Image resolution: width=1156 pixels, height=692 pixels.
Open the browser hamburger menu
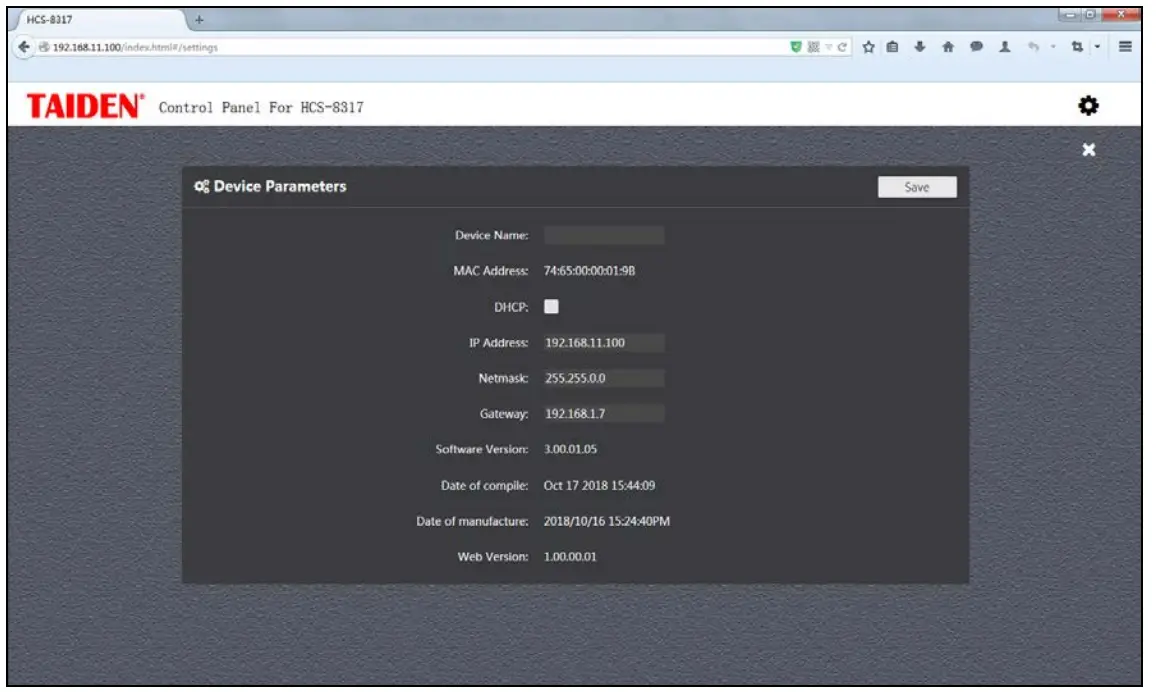1125,46
